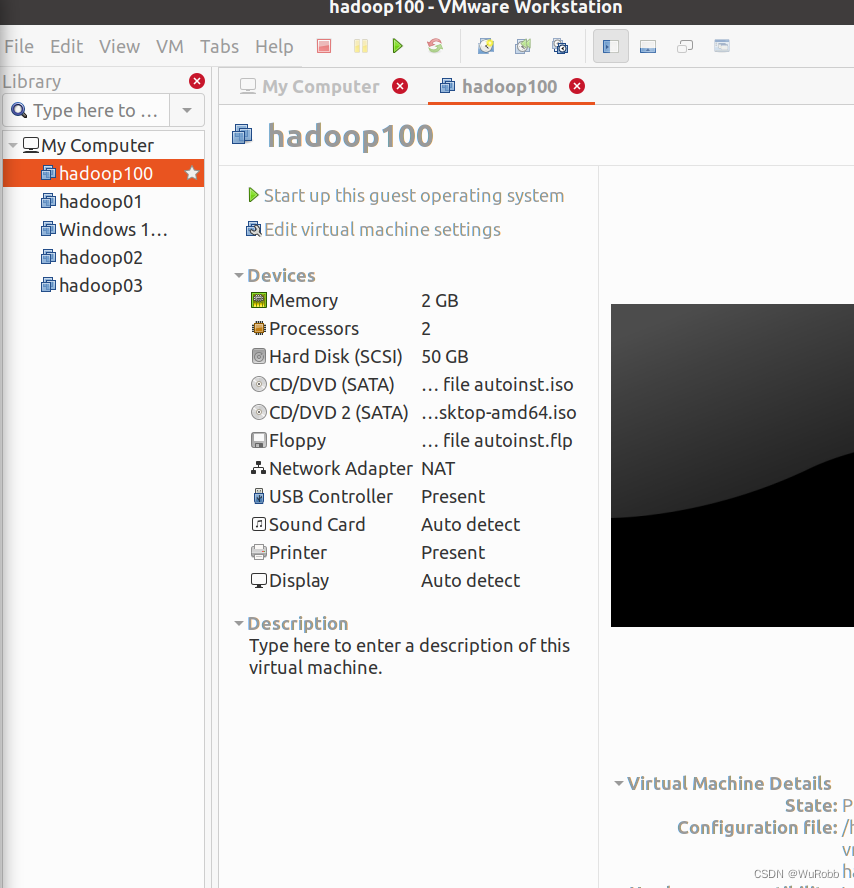The height and width of the screenshot is (888, 854).
Task: Toggle the thumbnail bar view icon
Action: tap(648, 46)
